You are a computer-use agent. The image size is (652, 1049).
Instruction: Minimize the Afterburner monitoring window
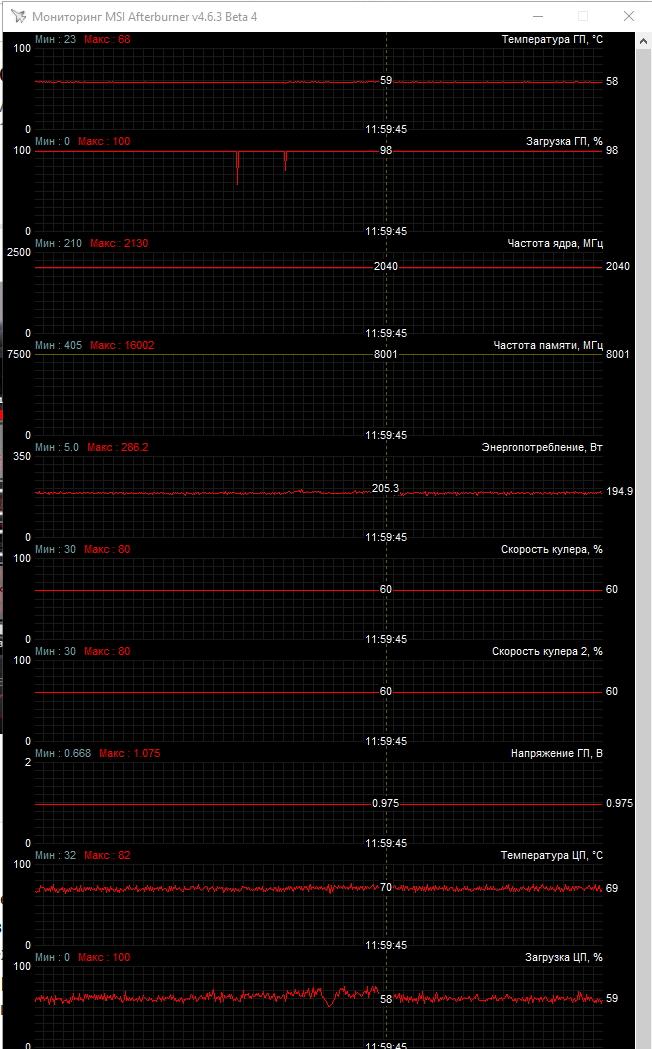(x=538, y=16)
